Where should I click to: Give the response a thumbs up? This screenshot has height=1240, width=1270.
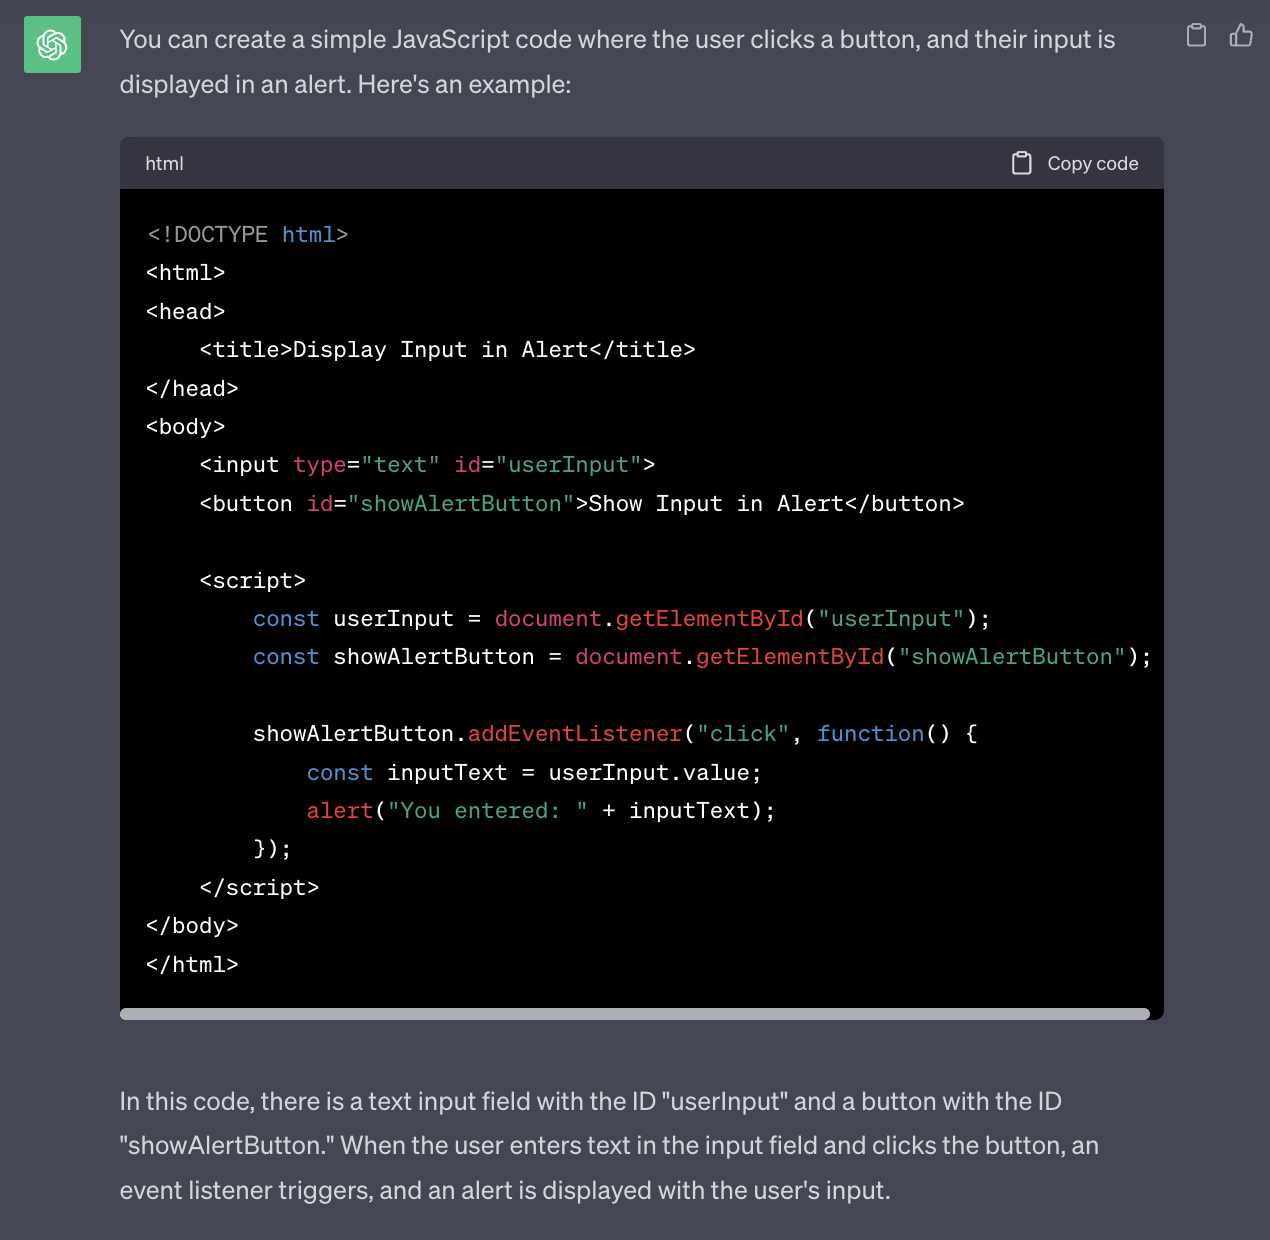click(x=1241, y=36)
